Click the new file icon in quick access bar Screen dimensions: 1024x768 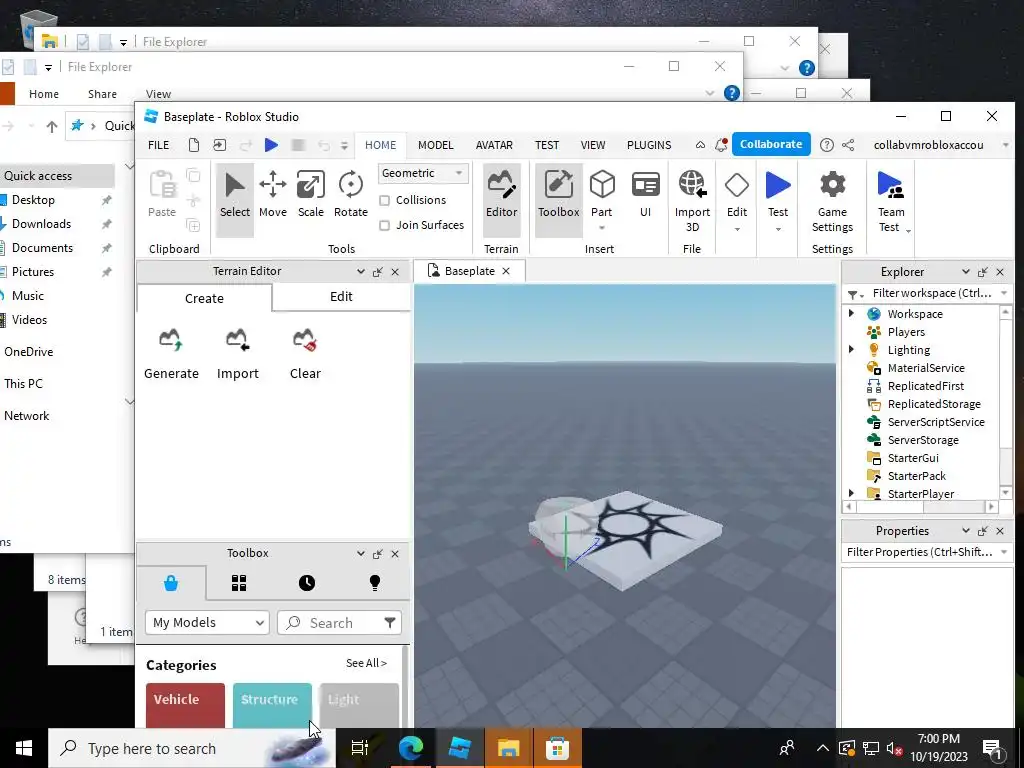pos(193,145)
